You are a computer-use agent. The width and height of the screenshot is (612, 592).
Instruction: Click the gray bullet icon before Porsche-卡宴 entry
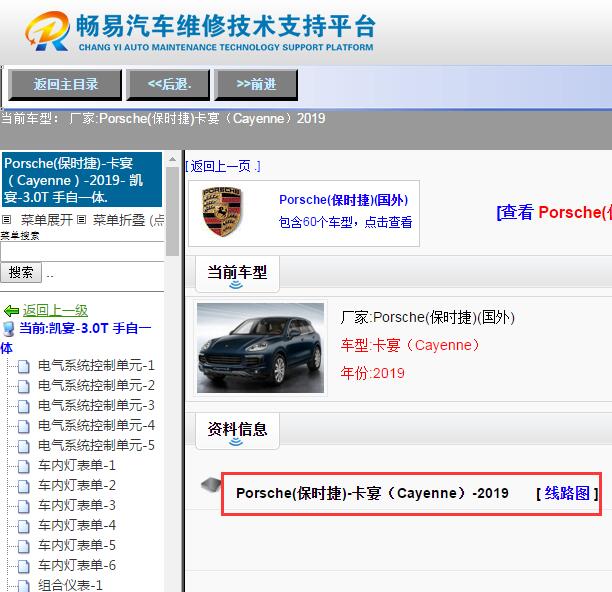(211, 485)
